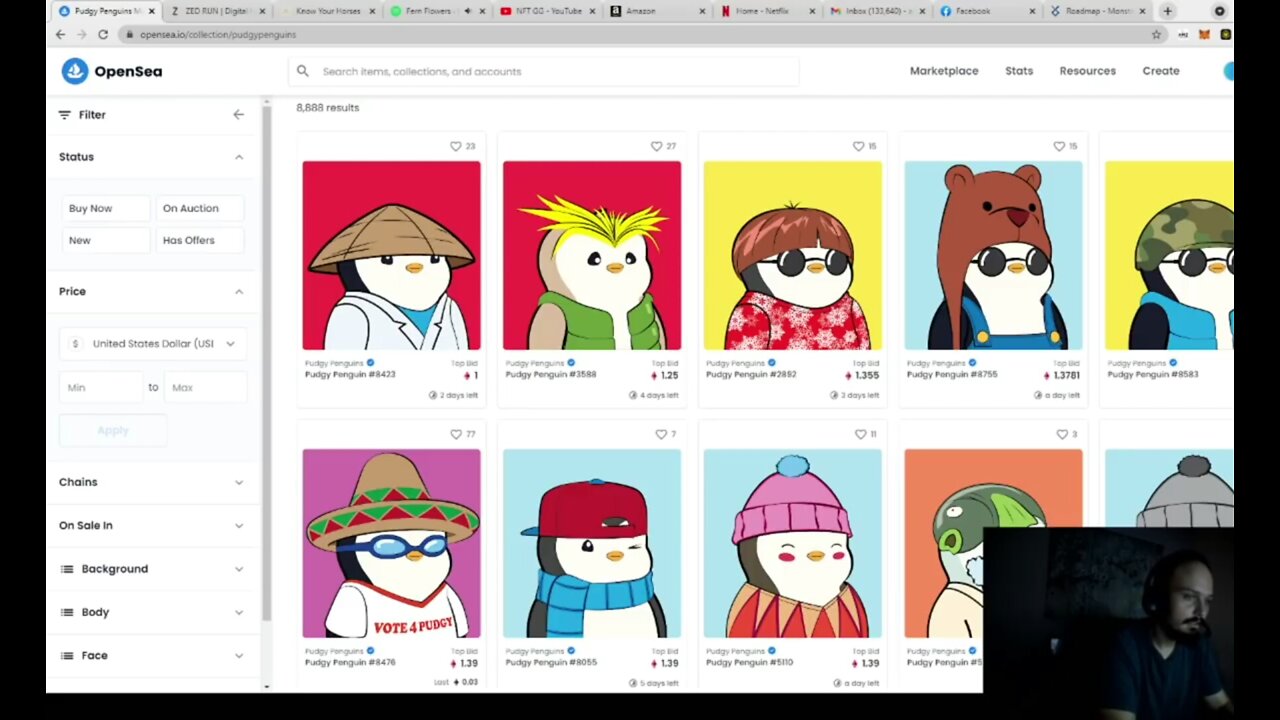Click the browser forward arrow
Screen dimensions: 1280x720
pyautogui.click(x=81, y=34)
